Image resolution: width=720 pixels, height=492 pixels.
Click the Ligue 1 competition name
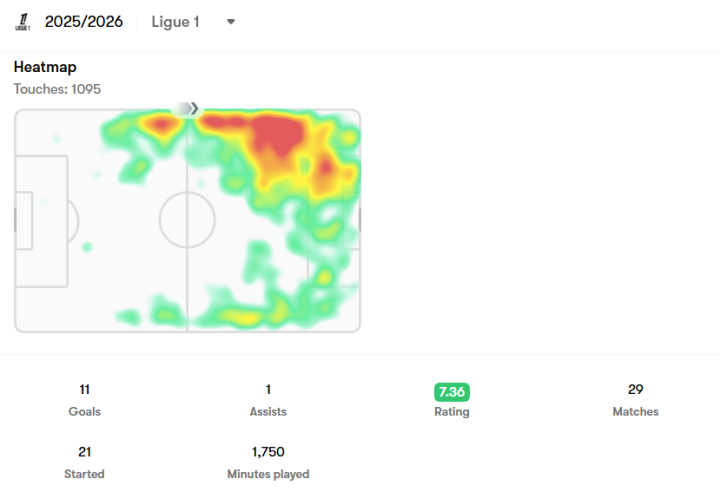point(175,22)
